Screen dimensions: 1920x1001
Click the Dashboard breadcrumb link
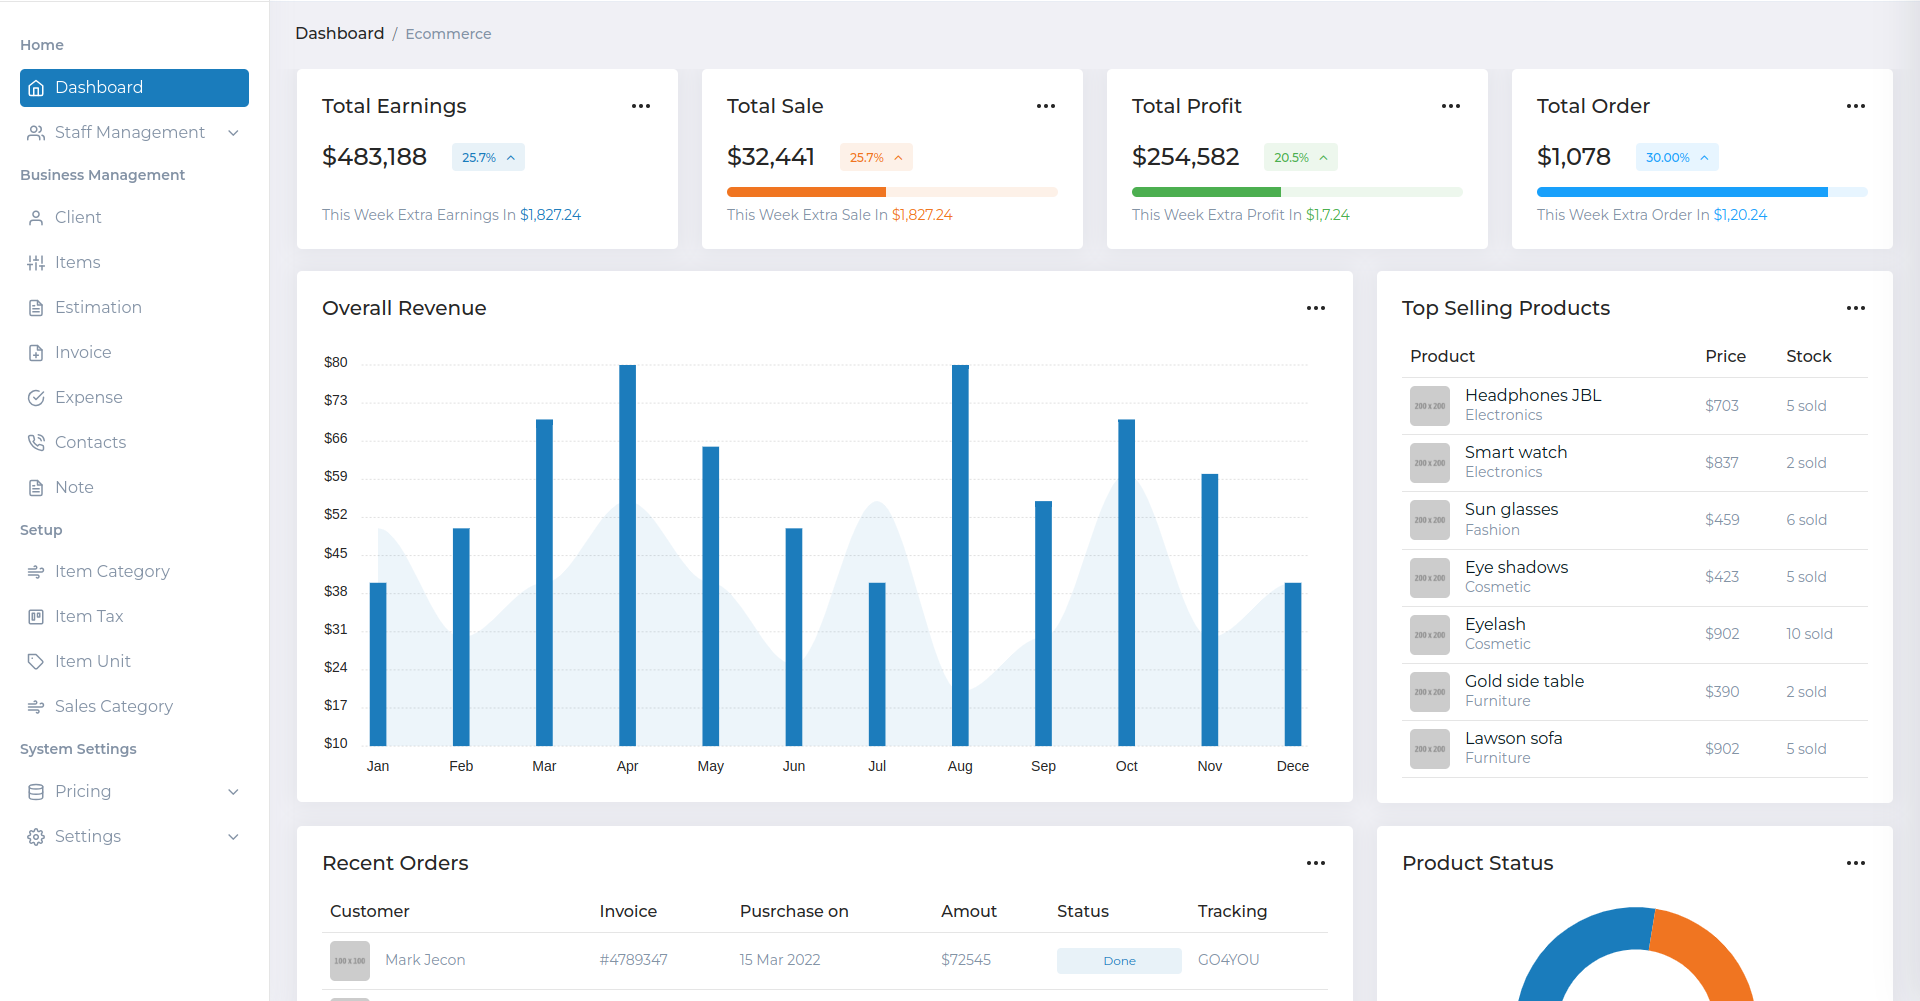(339, 34)
